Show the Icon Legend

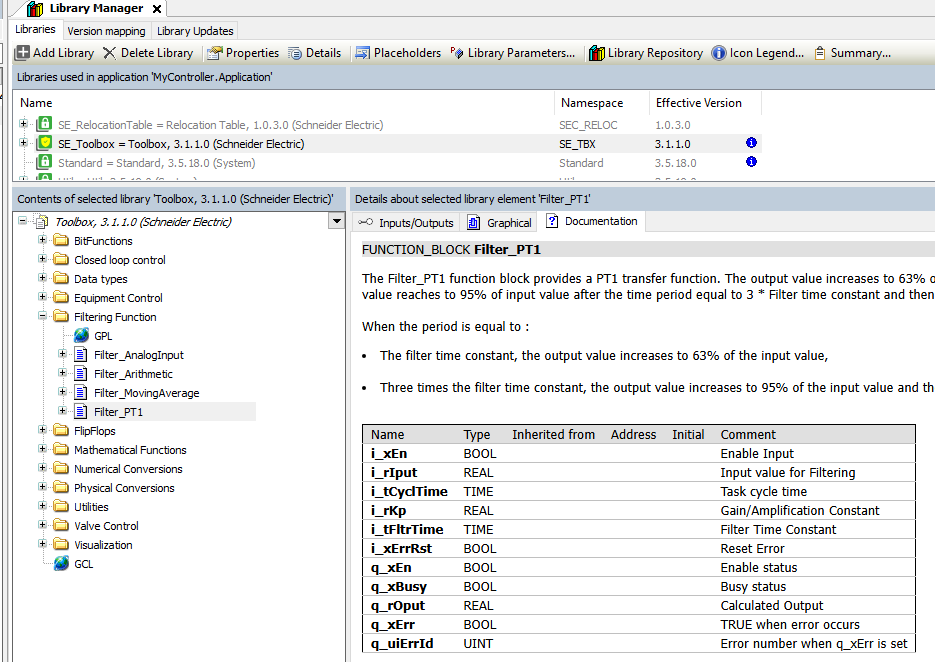tap(719, 53)
